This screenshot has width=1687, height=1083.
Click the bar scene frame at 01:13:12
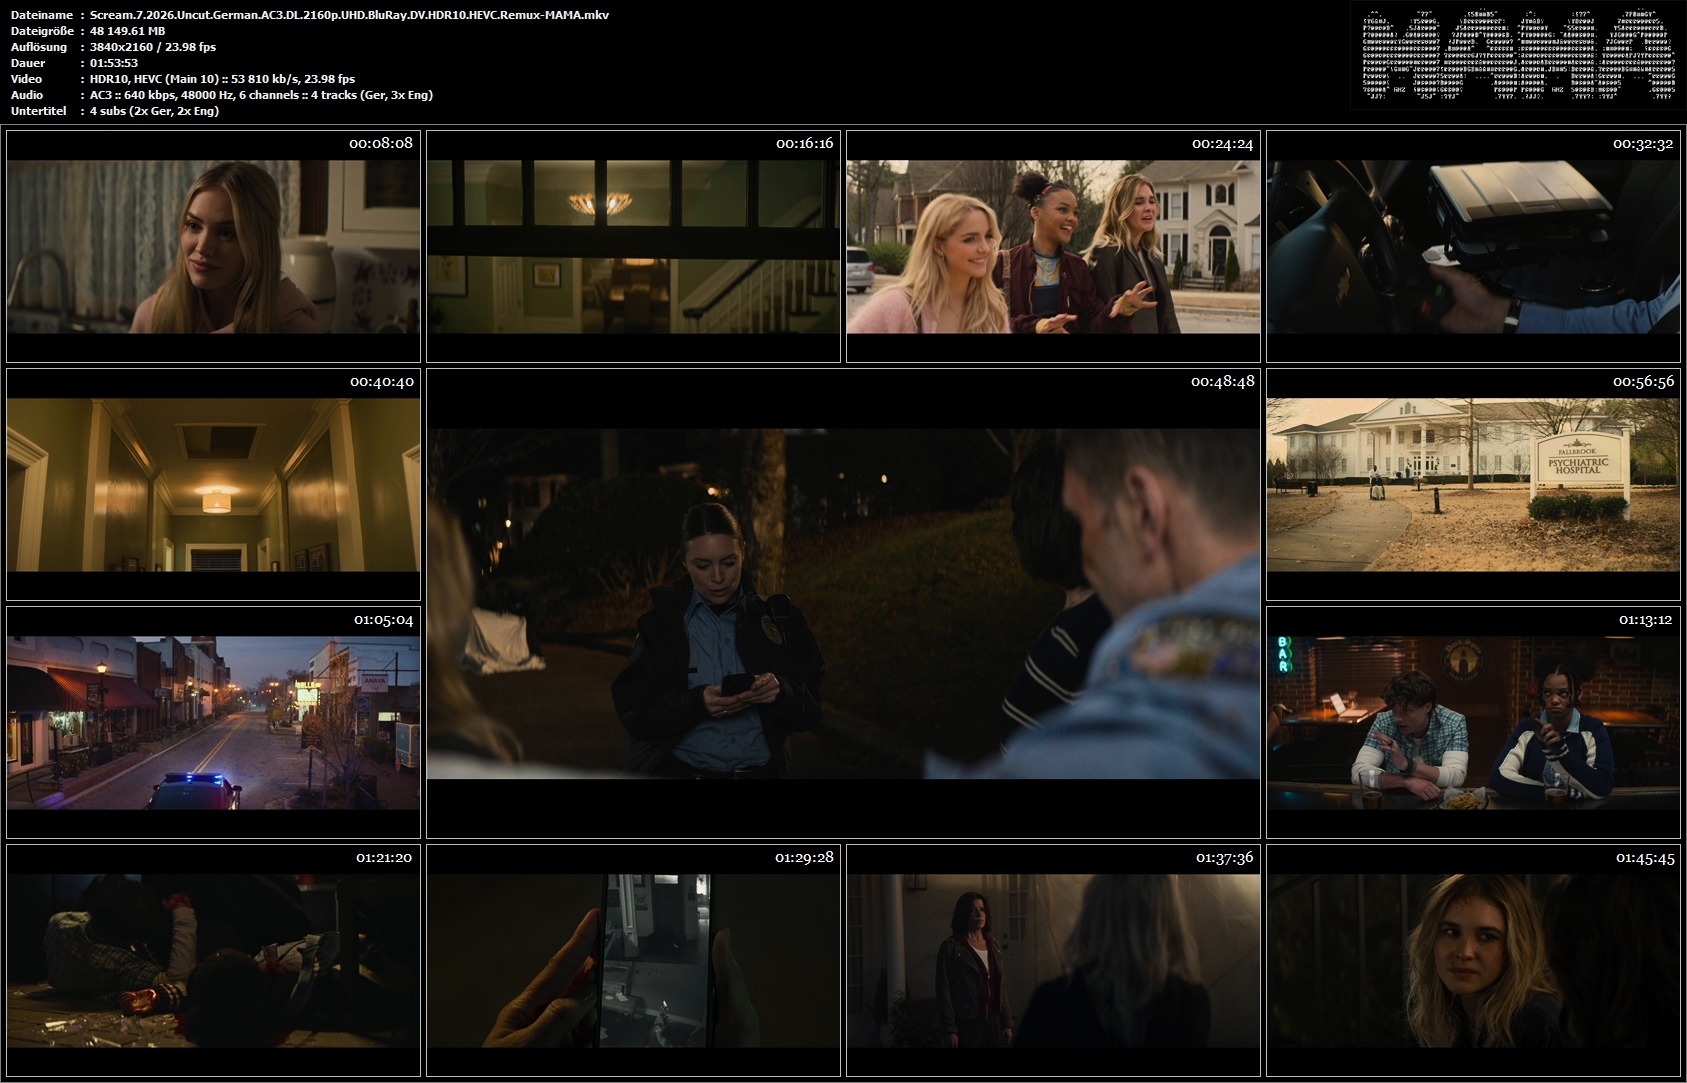[x=1473, y=722]
